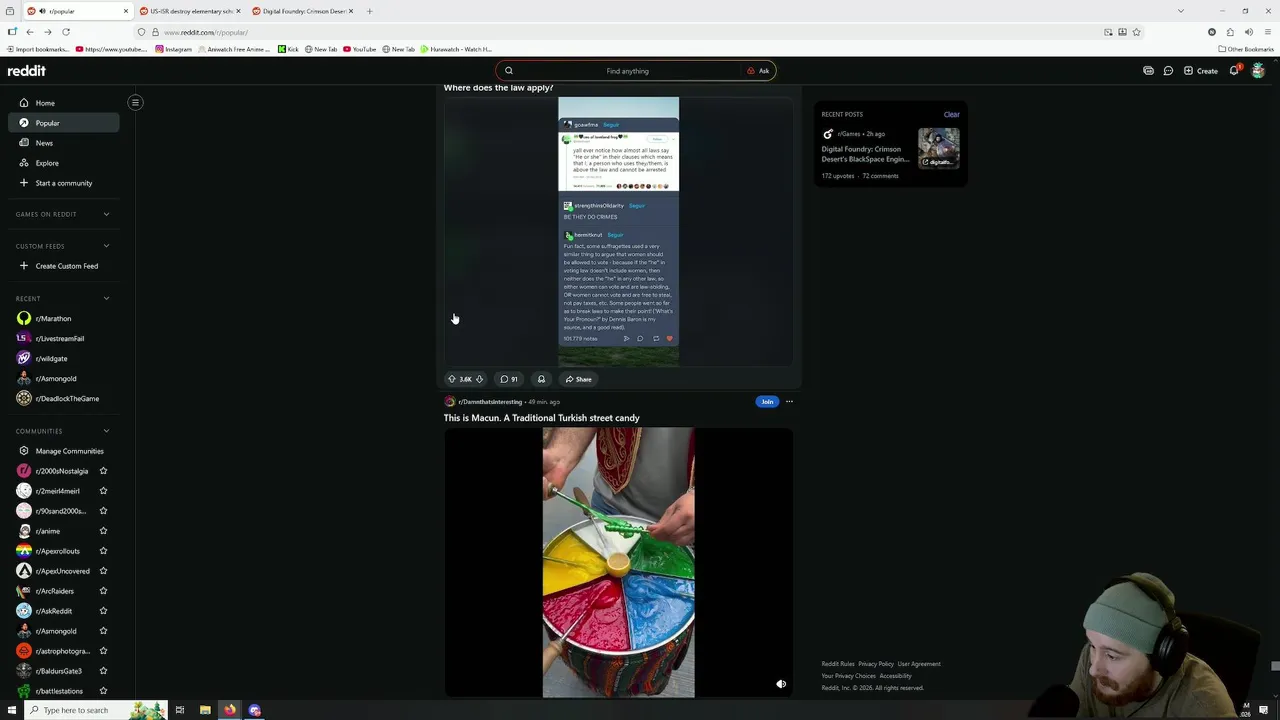
Task: Switch to Digital Foundry Crimson Desert tab
Action: coord(303,11)
